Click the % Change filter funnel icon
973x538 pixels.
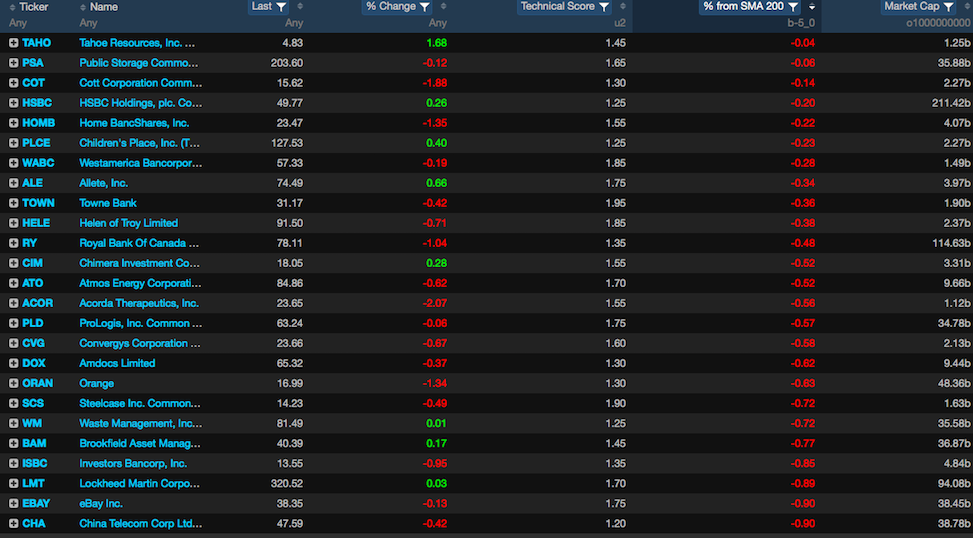pyautogui.click(x=424, y=7)
